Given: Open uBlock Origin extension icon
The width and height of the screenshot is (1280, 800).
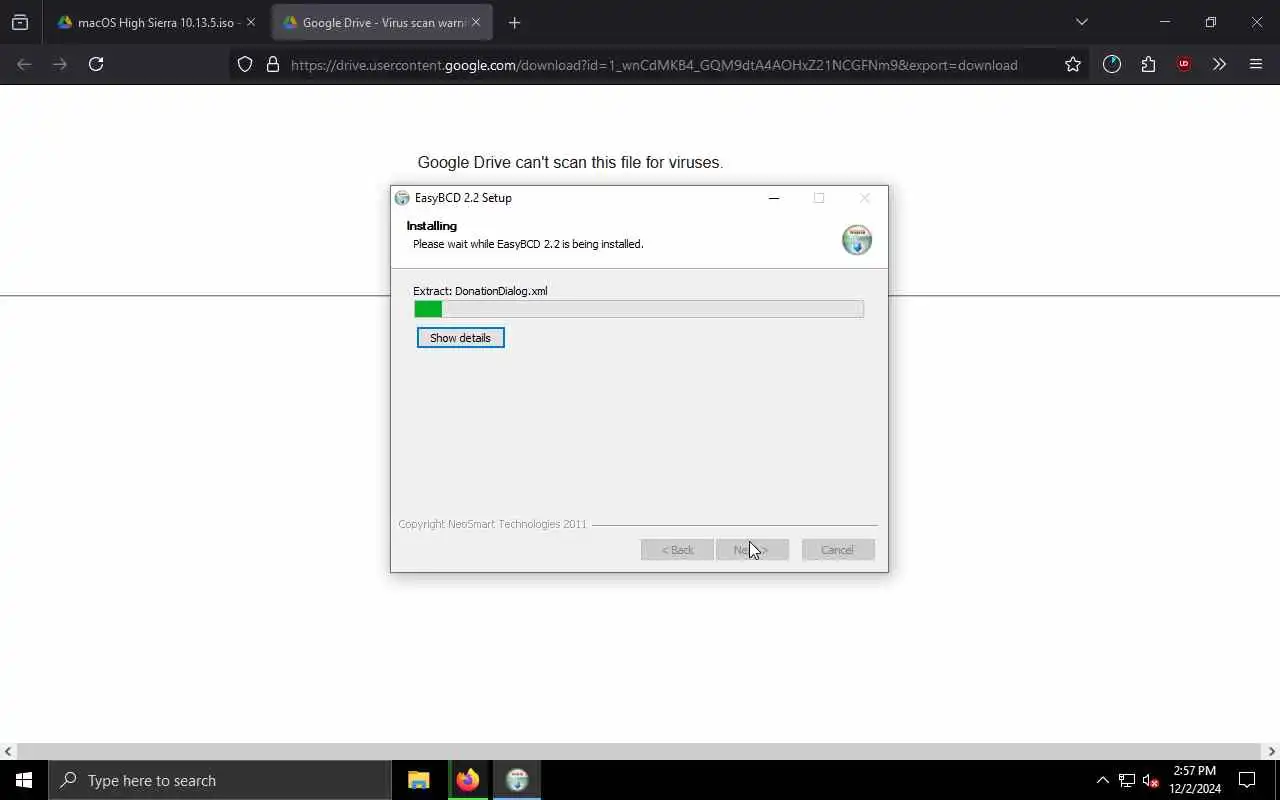Looking at the screenshot, I should [x=1184, y=64].
